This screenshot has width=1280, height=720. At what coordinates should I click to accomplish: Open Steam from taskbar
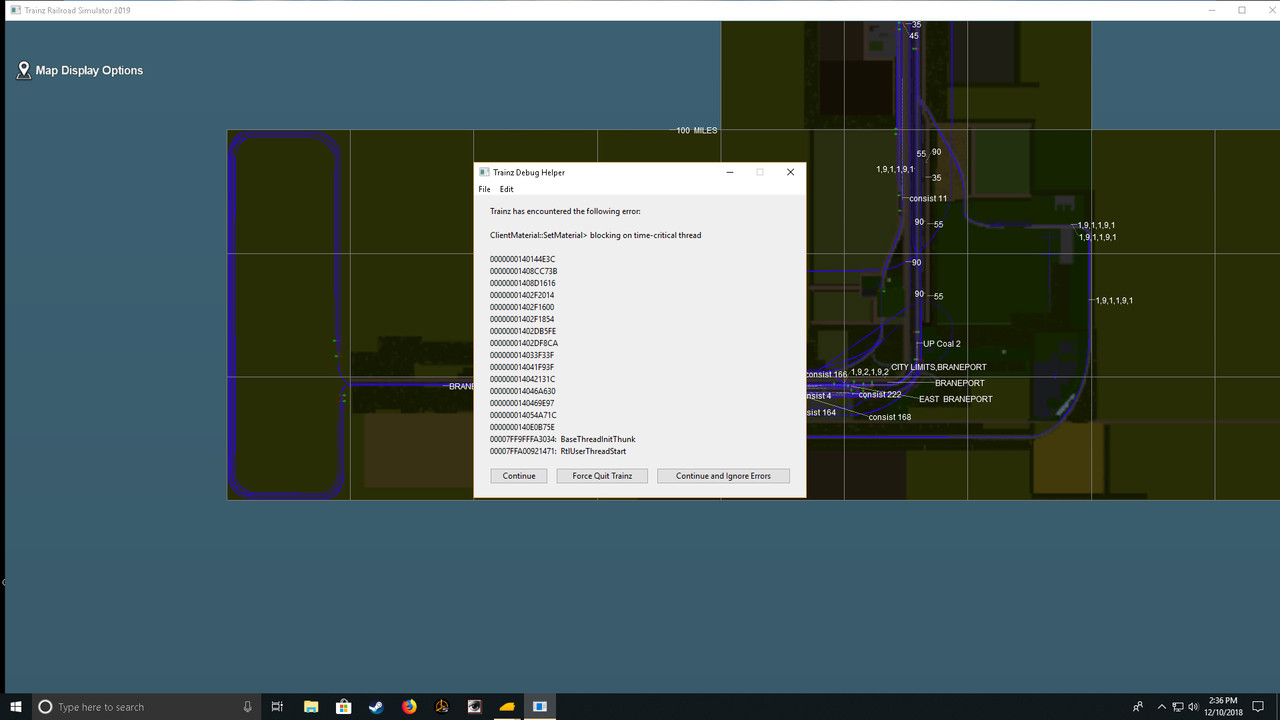point(376,707)
